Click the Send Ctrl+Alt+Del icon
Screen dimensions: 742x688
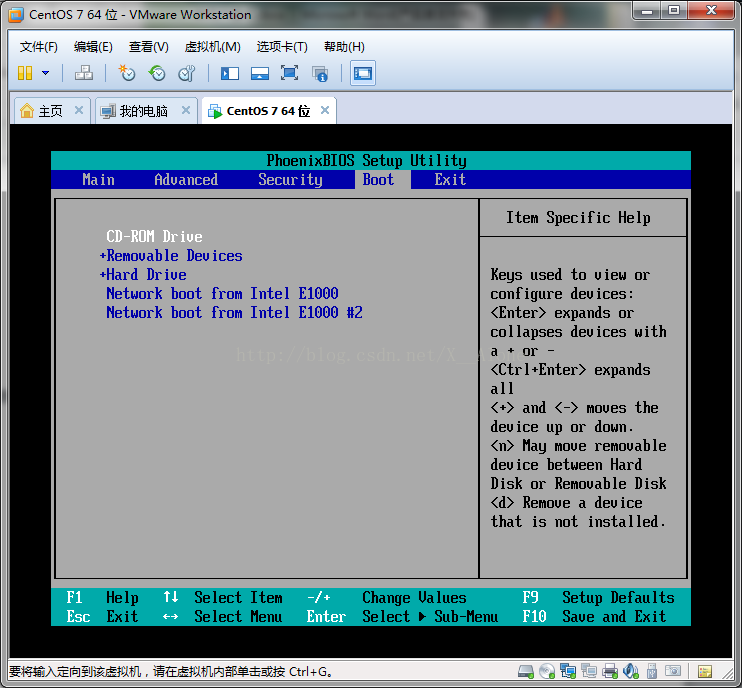(x=84, y=73)
